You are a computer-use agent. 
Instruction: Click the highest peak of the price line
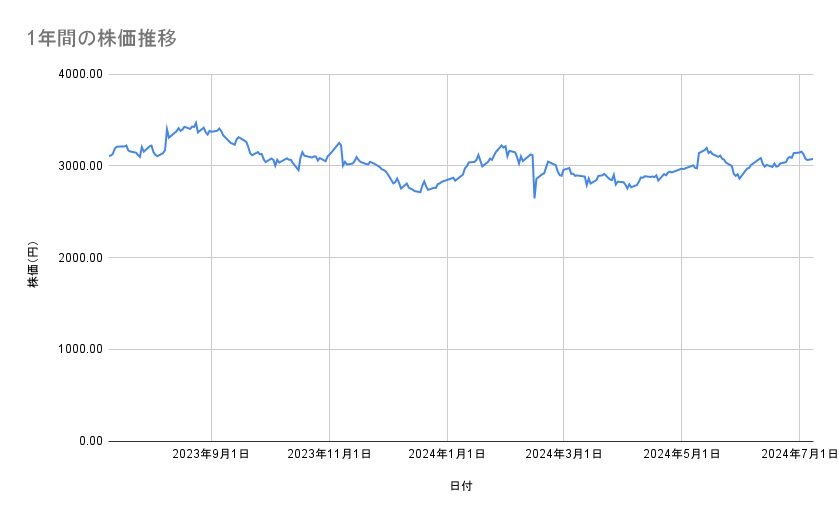point(195,122)
